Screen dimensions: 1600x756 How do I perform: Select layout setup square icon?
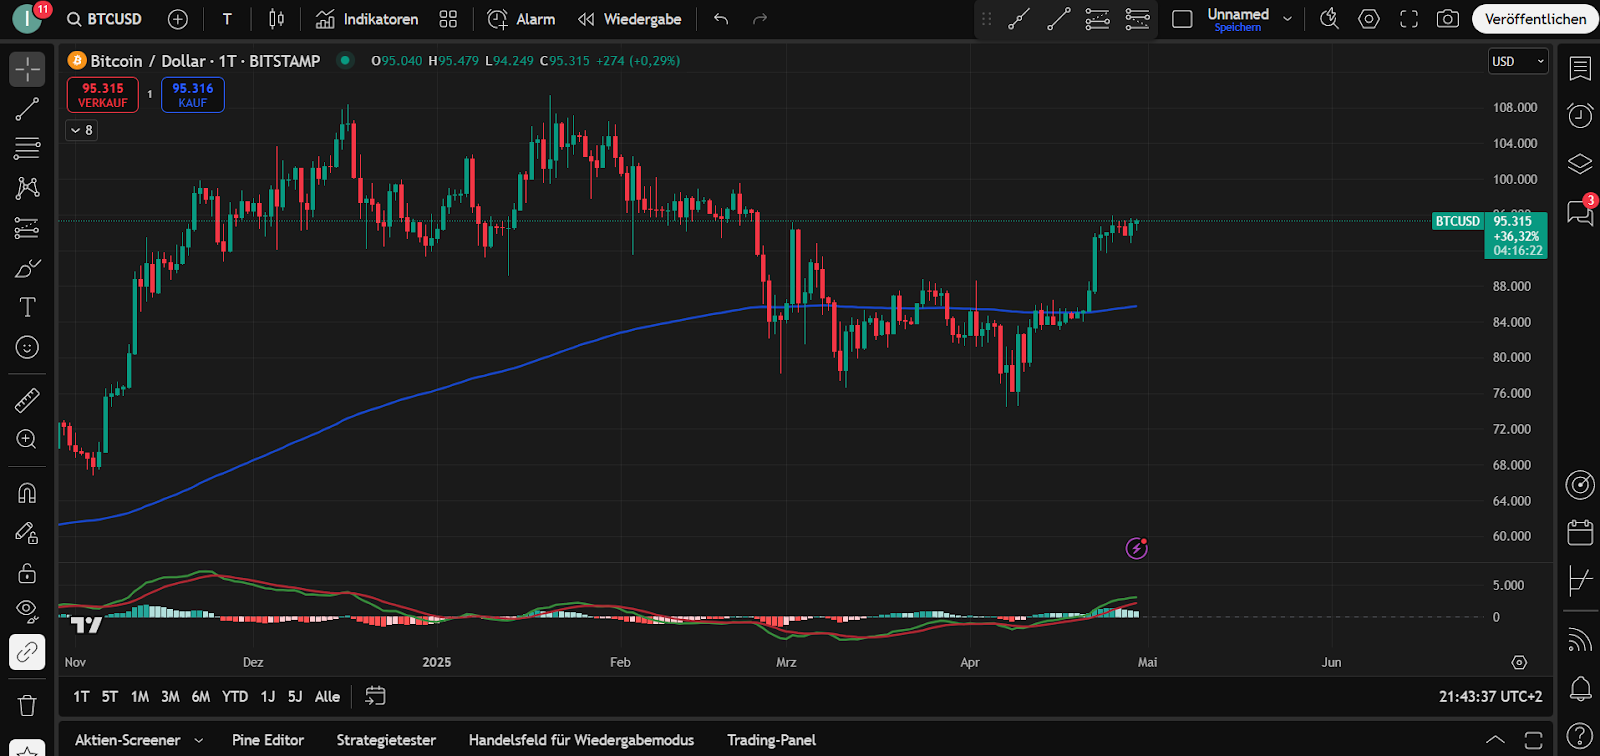pyautogui.click(x=1182, y=19)
